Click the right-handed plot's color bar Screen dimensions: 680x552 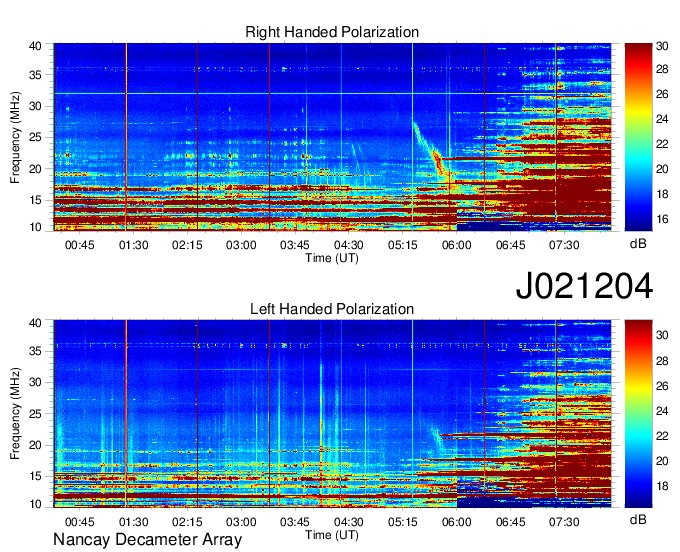coord(638,137)
